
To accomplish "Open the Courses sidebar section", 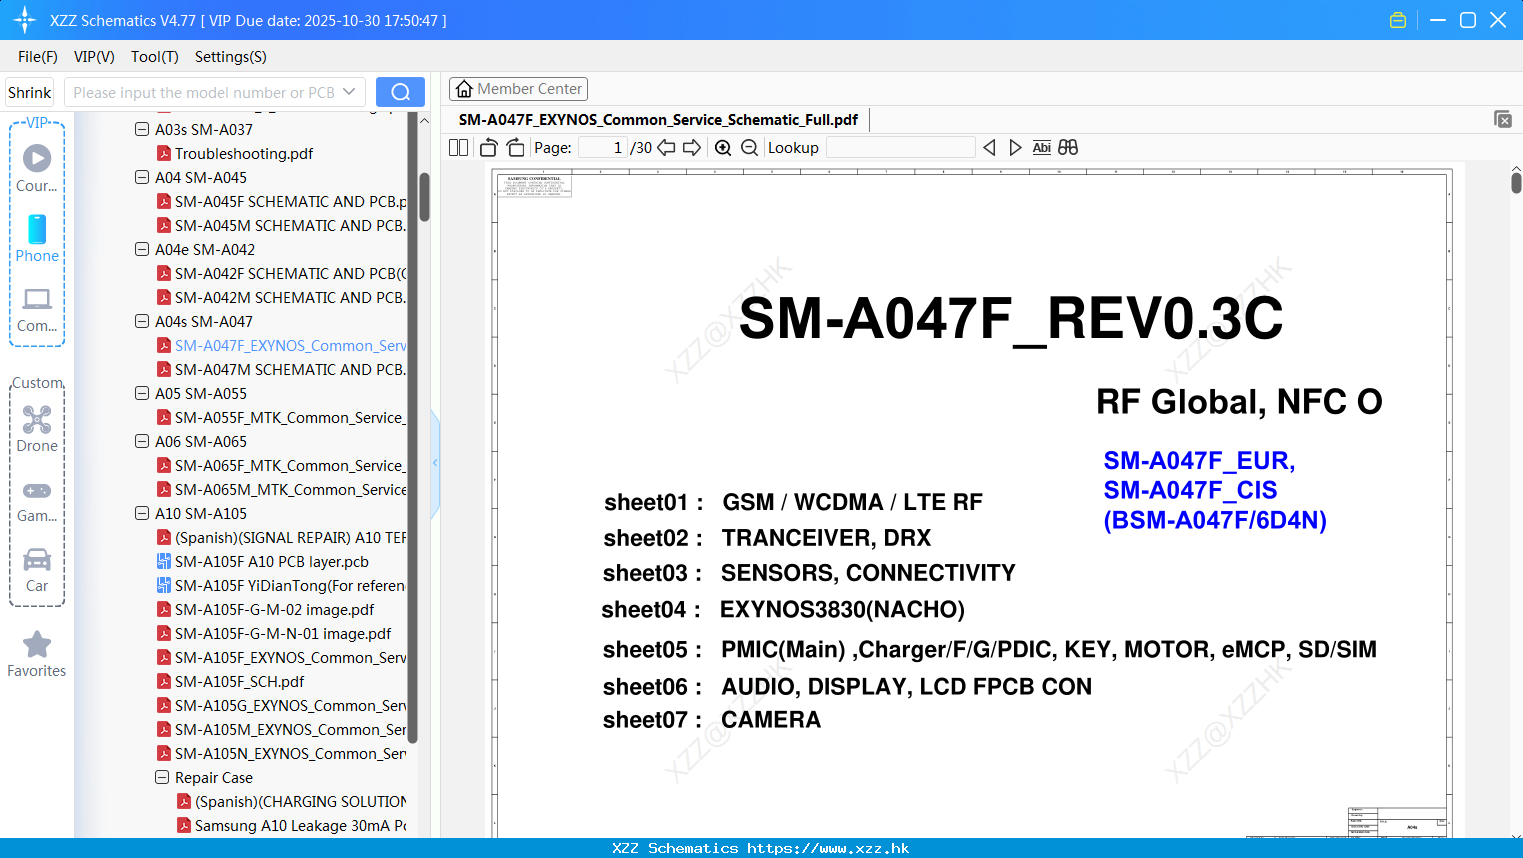I will (37, 168).
